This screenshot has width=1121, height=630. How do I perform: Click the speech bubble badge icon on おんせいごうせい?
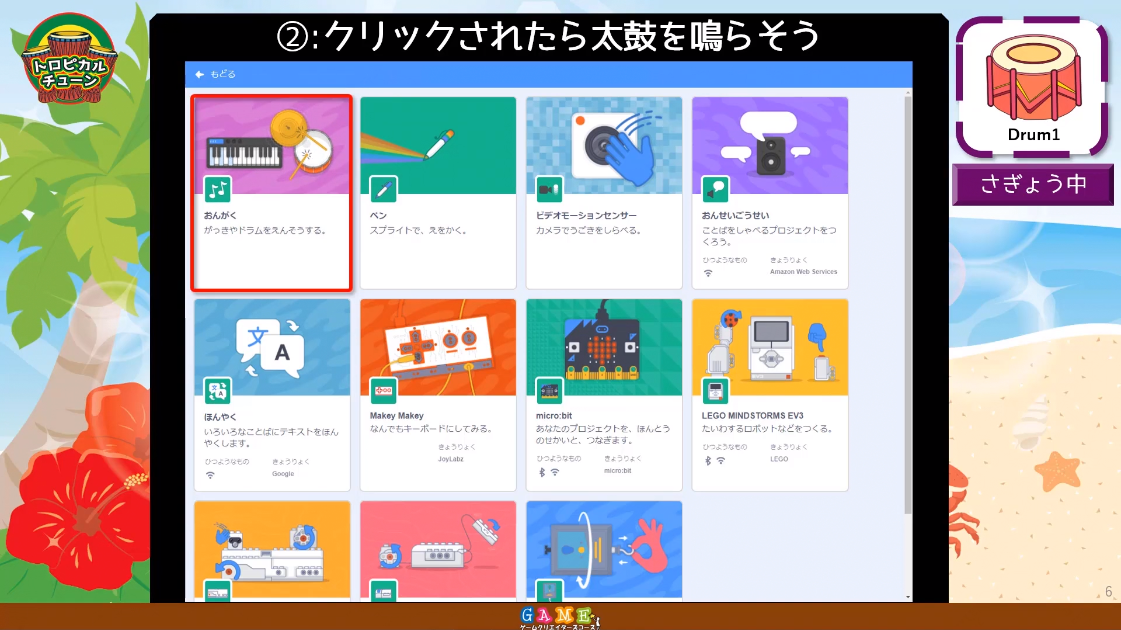(715, 190)
